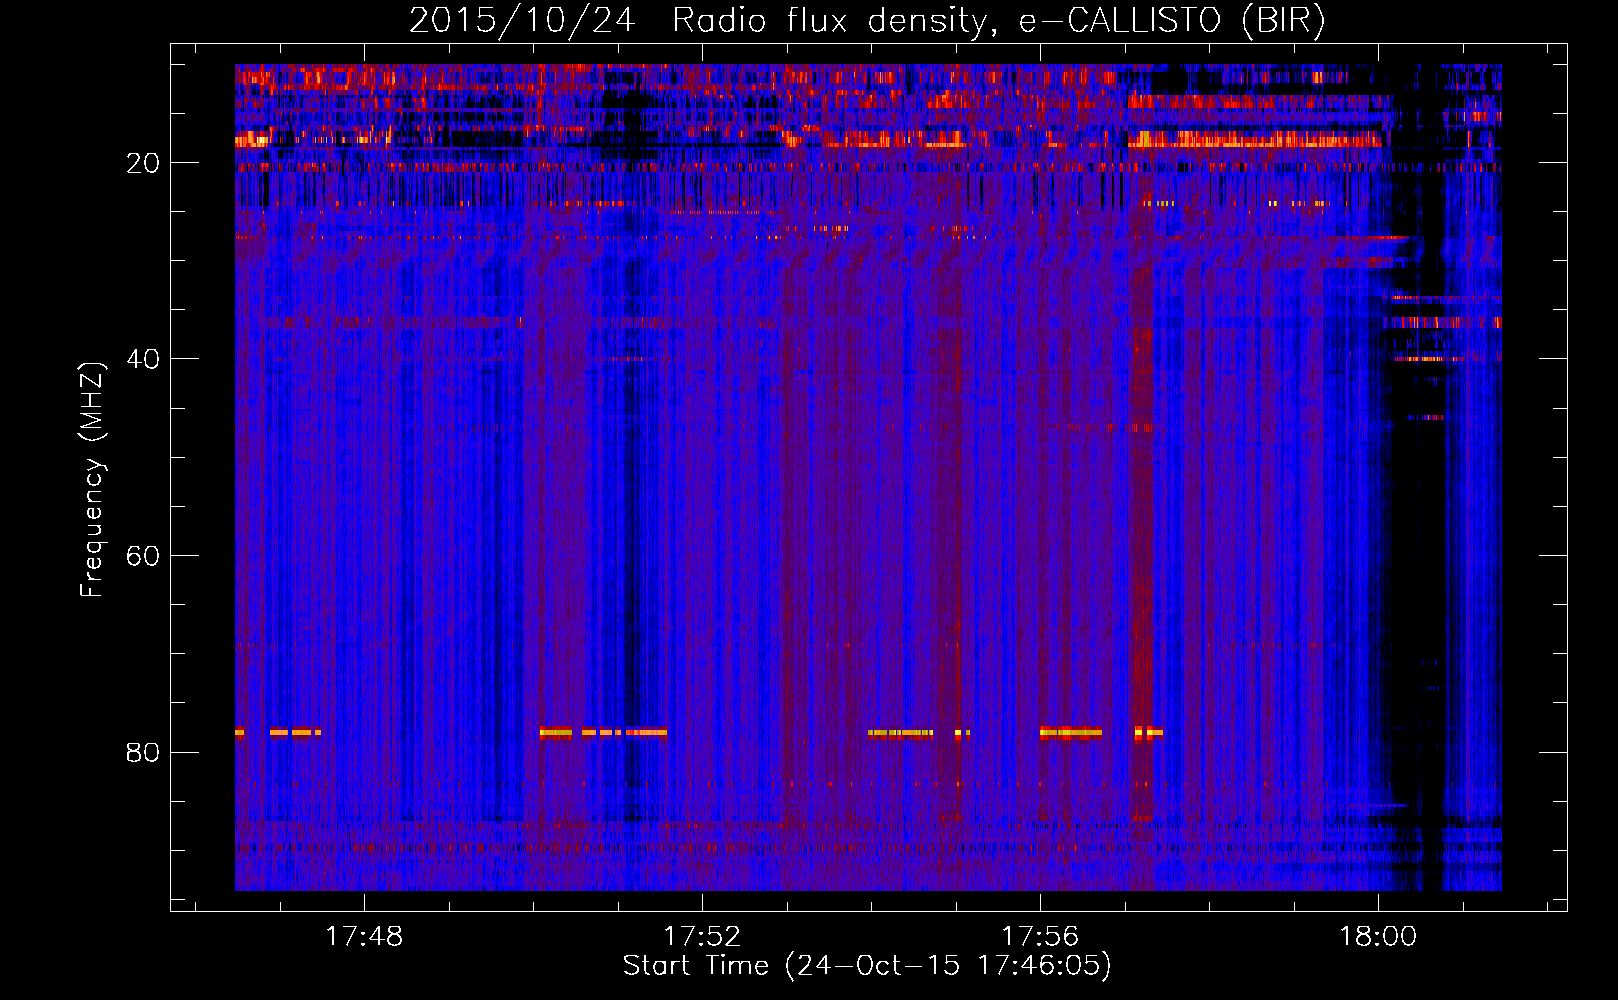
Task: Click the '80' frequency tick label
Action: pyautogui.click(x=143, y=752)
